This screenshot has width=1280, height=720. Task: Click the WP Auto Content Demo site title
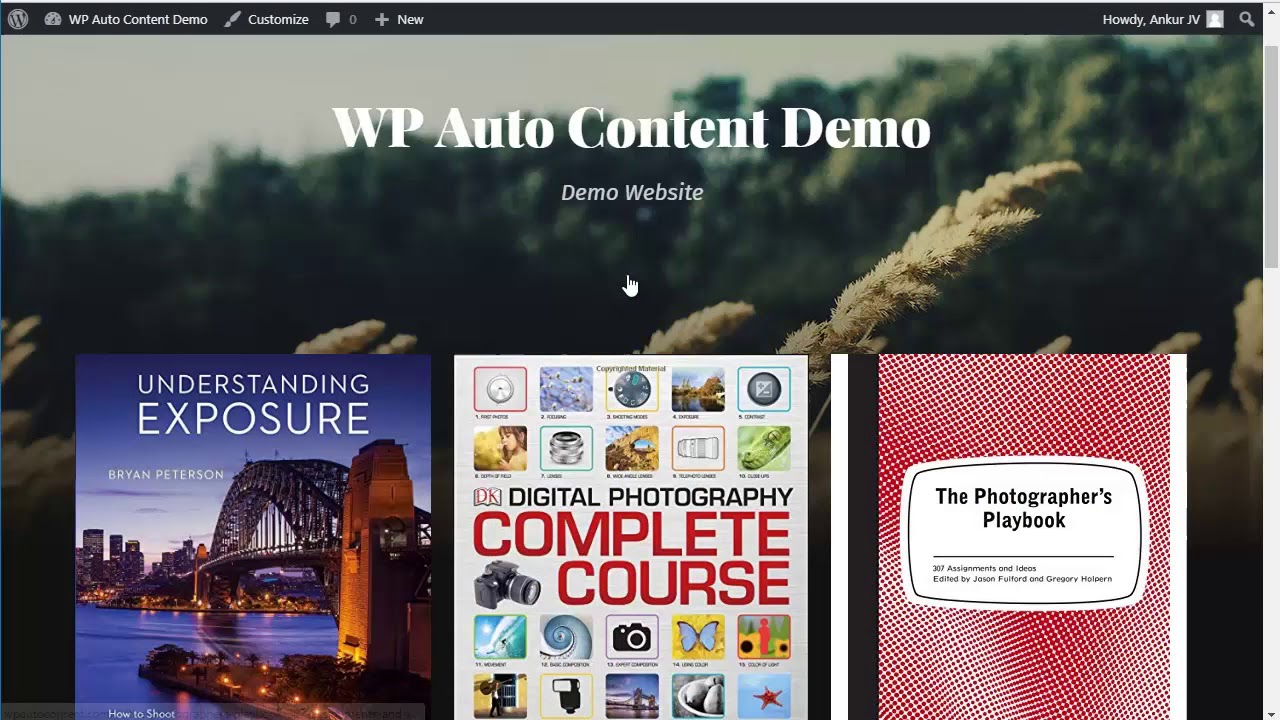[631, 127]
